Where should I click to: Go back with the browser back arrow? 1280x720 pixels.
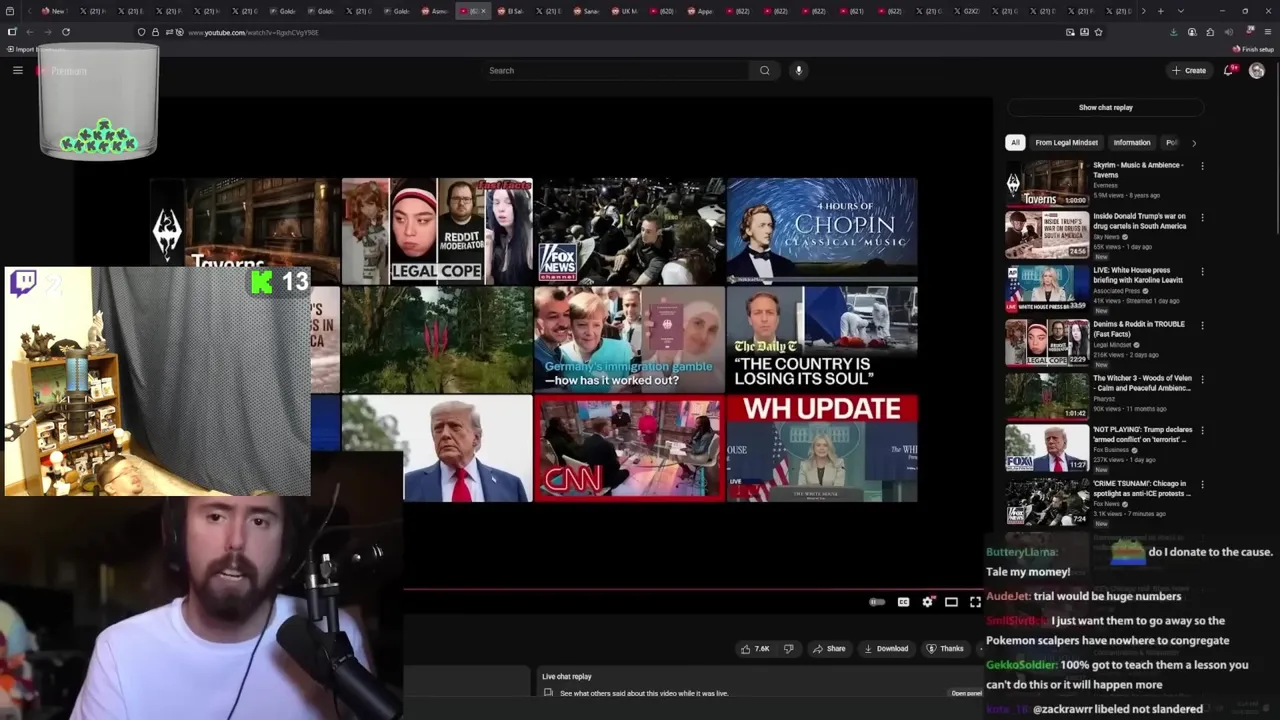(x=30, y=32)
